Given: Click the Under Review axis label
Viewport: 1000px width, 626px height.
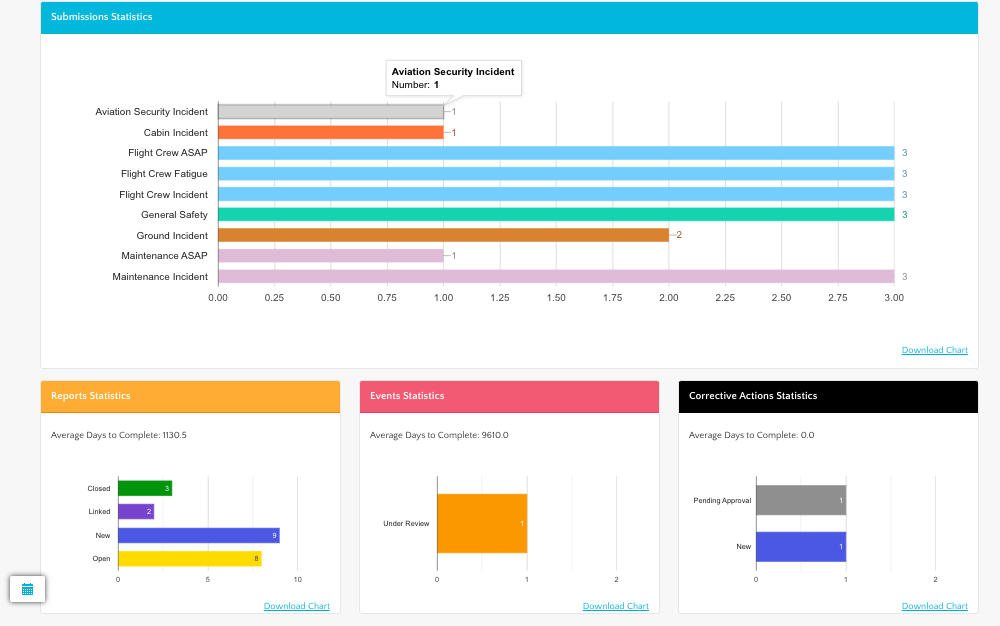Looking at the screenshot, I should point(406,523).
